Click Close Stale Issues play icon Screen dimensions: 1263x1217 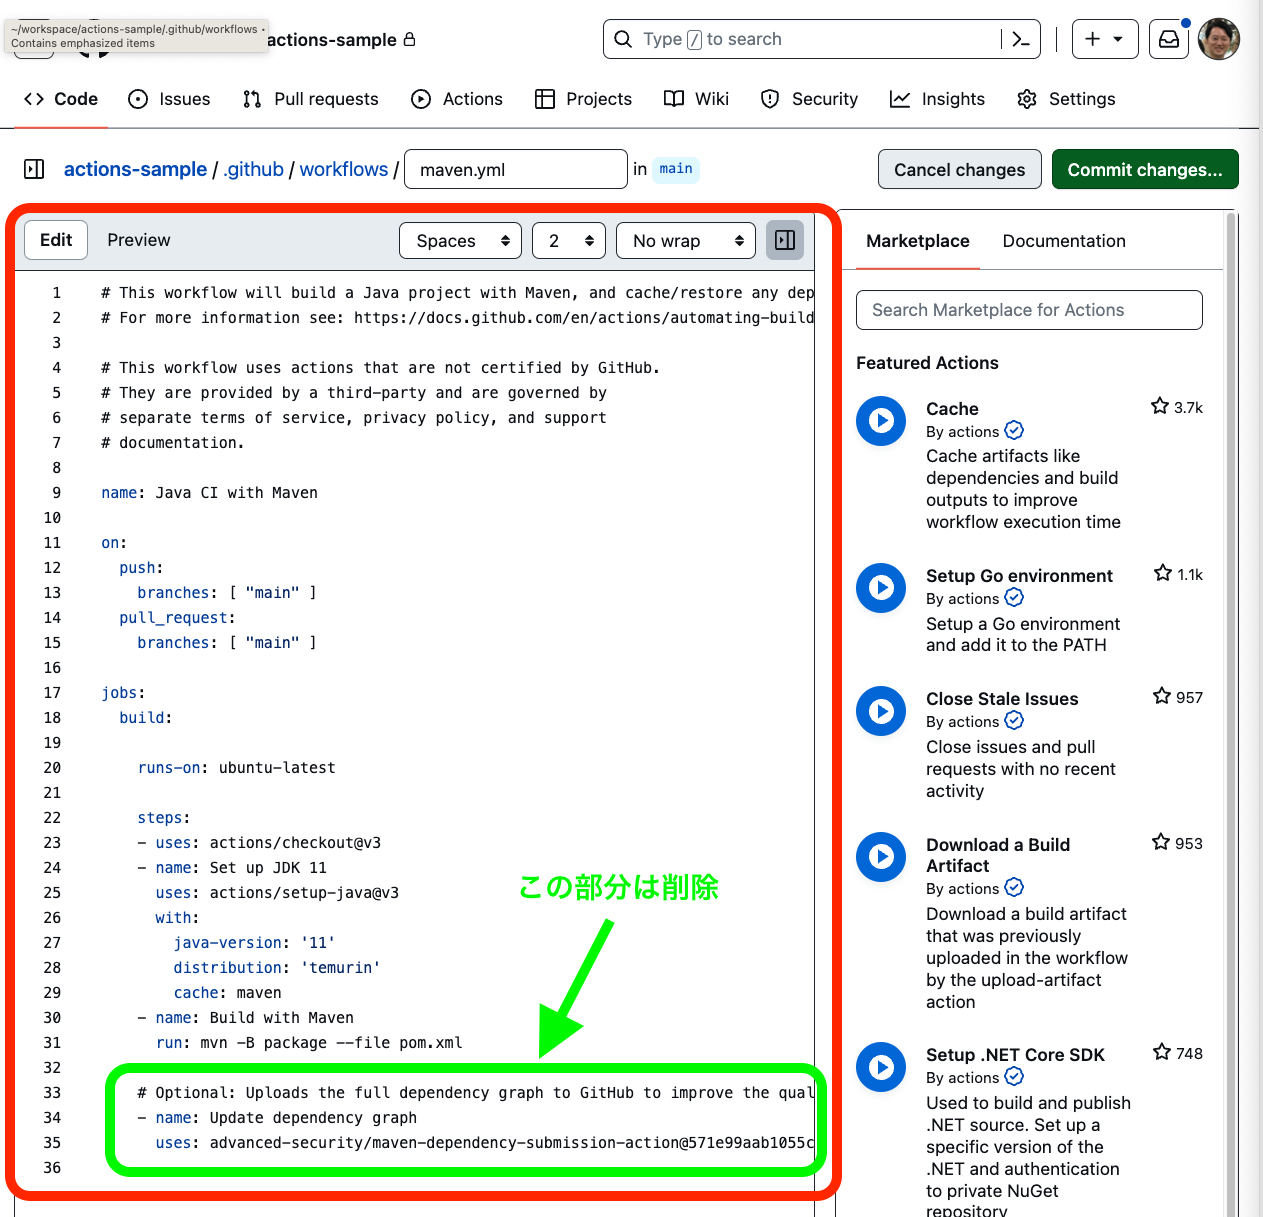(881, 711)
